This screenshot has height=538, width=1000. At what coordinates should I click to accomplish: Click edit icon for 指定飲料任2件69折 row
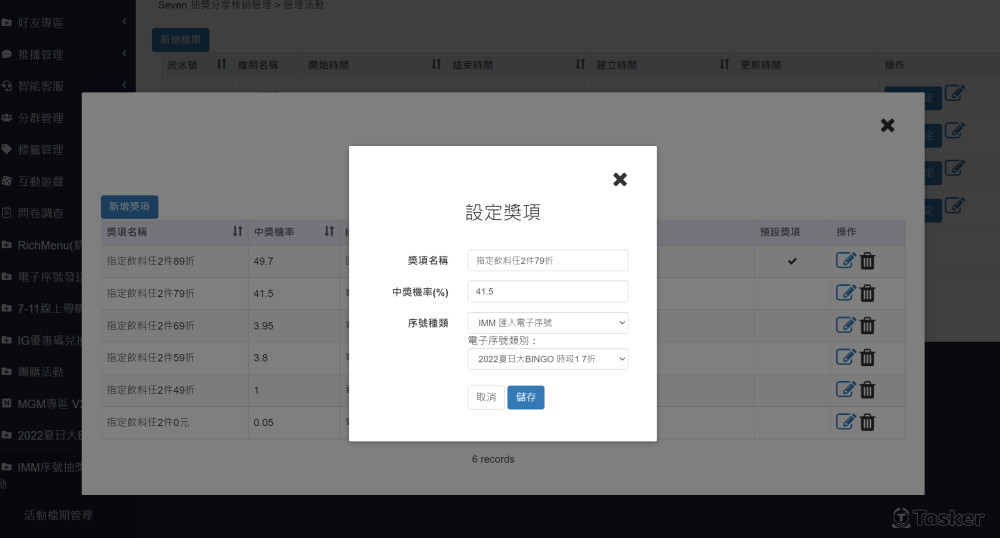pyautogui.click(x=845, y=325)
